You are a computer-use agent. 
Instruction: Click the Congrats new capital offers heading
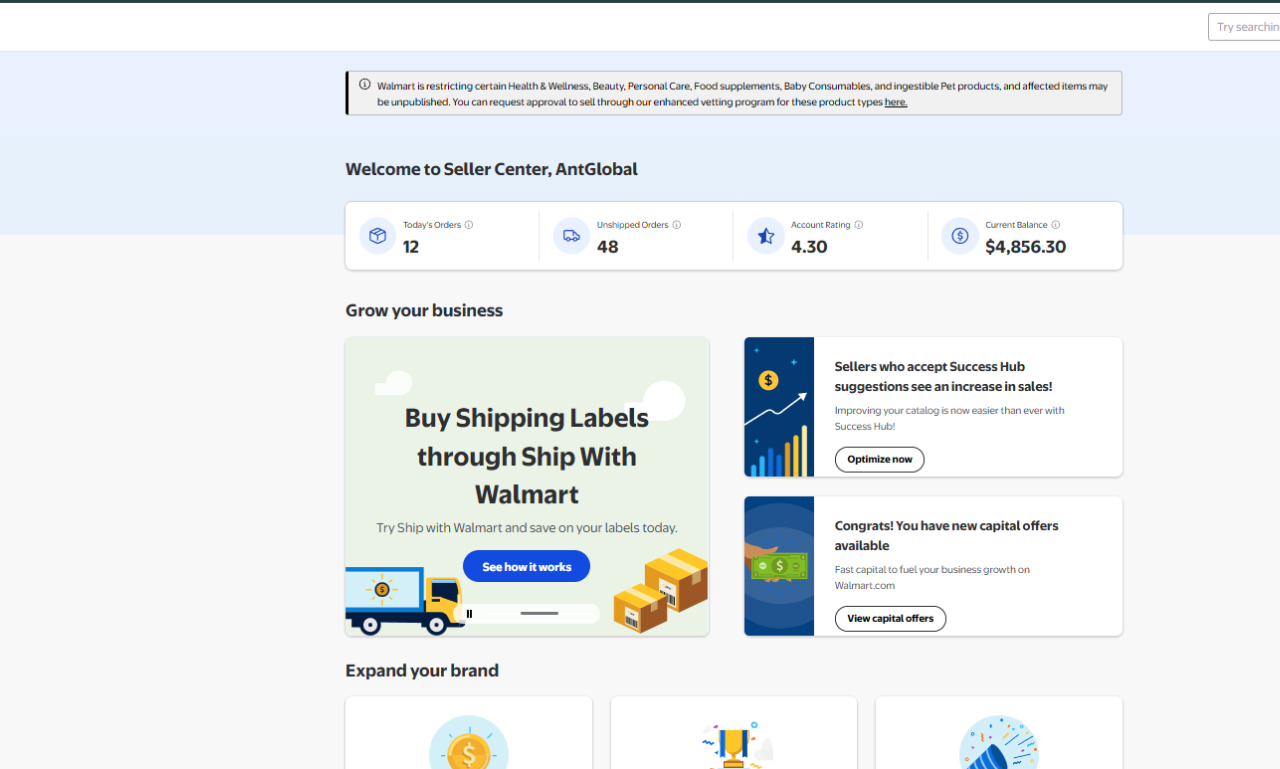point(947,535)
